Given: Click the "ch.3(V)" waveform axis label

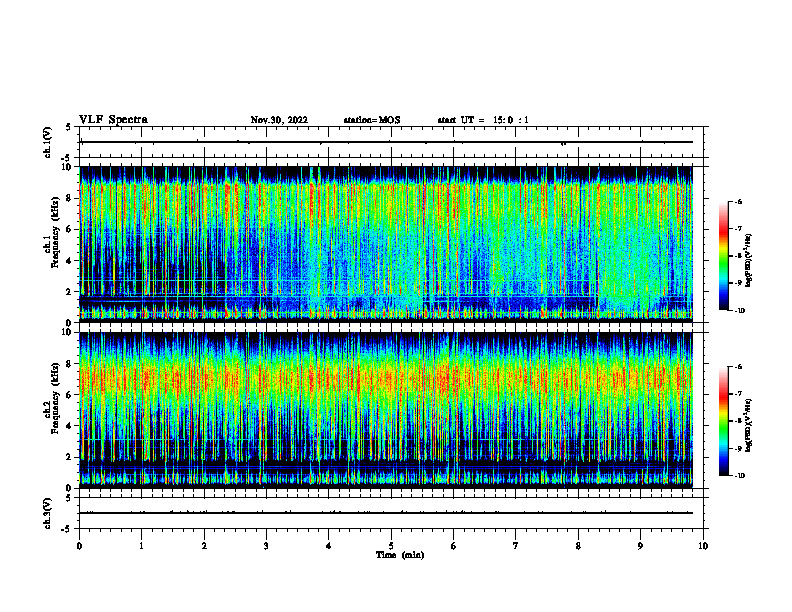Looking at the screenshot, I should pos(47,513).
